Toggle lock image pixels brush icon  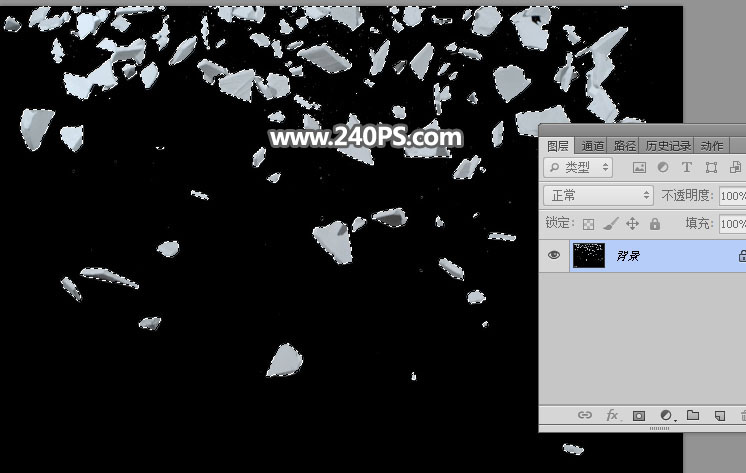tap(610, 224)
